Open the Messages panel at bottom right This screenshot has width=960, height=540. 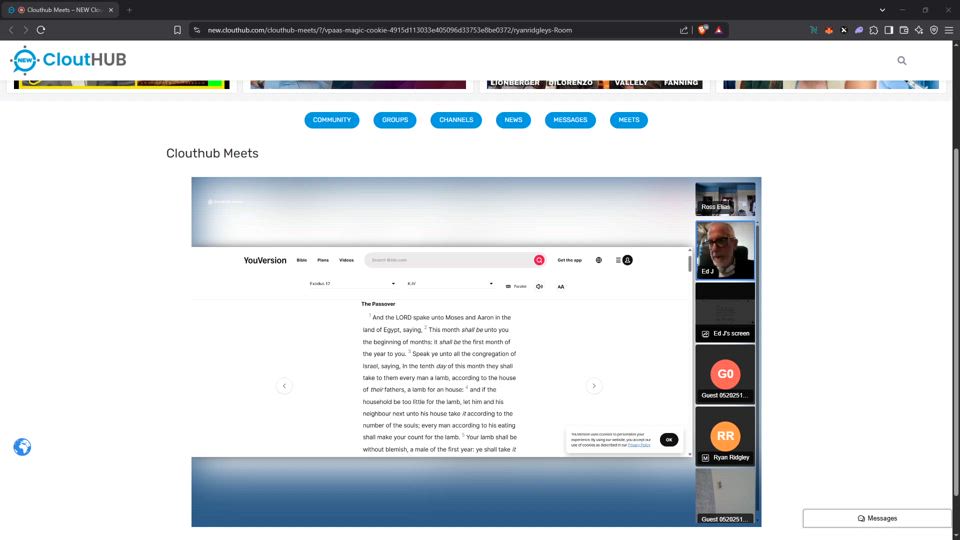pyautogui.click(x=877, y=518)
